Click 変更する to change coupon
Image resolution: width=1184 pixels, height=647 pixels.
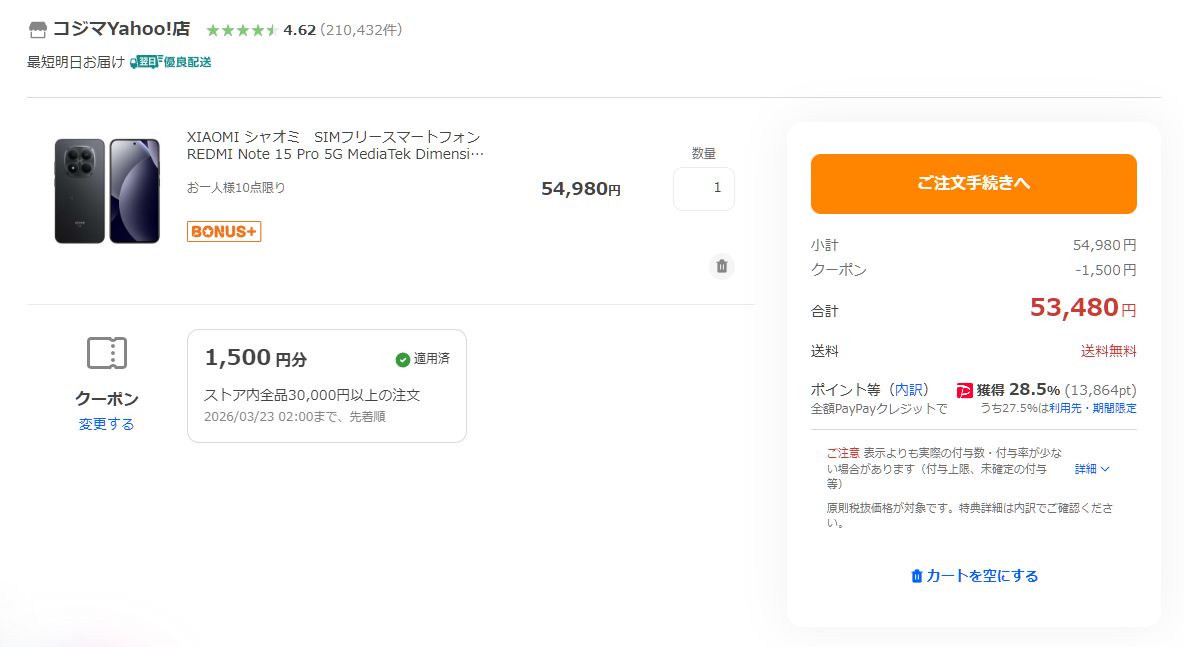coord(107,424)
